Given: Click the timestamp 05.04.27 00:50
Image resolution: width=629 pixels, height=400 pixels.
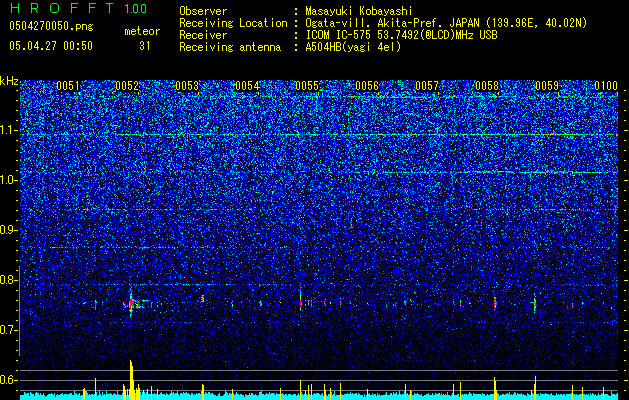Looking at the screenshot, I should (x=51, y=46).
